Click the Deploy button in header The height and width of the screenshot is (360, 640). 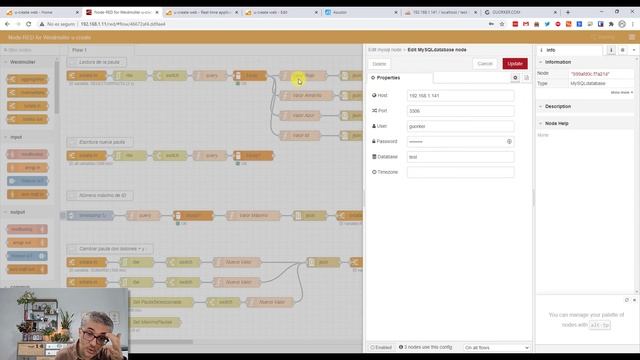(x=603, y=37)
